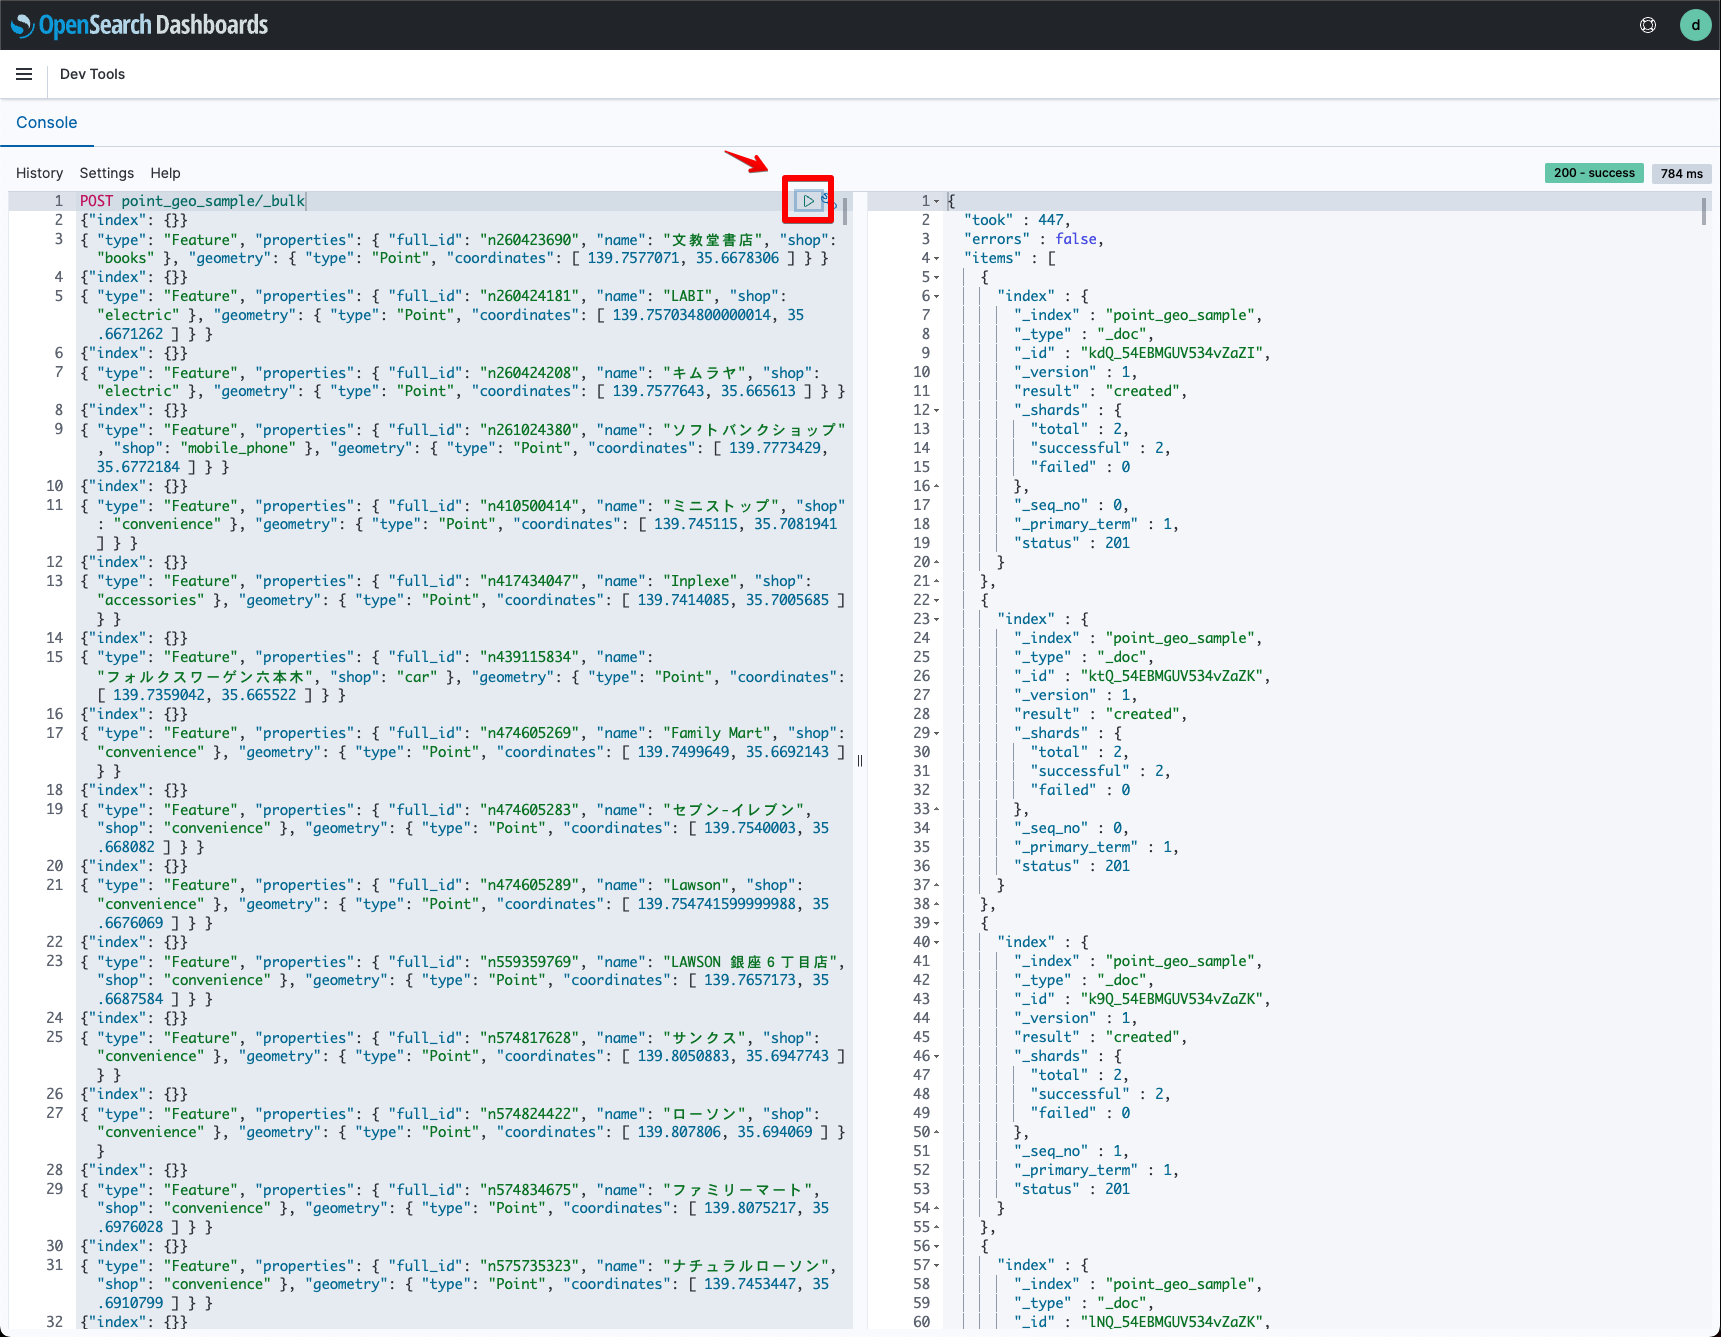Click the '"status" : 201' line at output row 19
Screen dimensions: 1721x1337
[1071, 543]
